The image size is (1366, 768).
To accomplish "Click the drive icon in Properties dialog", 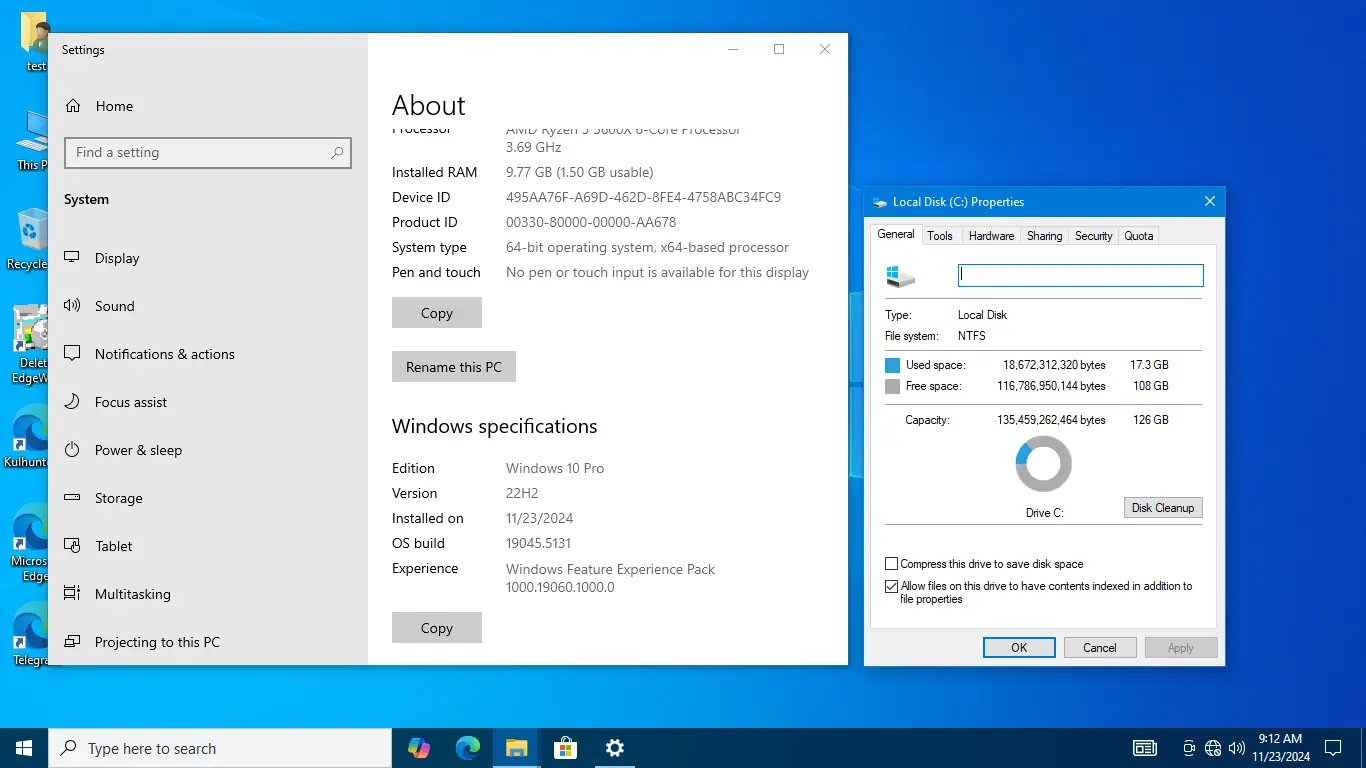I will (900, 277).
